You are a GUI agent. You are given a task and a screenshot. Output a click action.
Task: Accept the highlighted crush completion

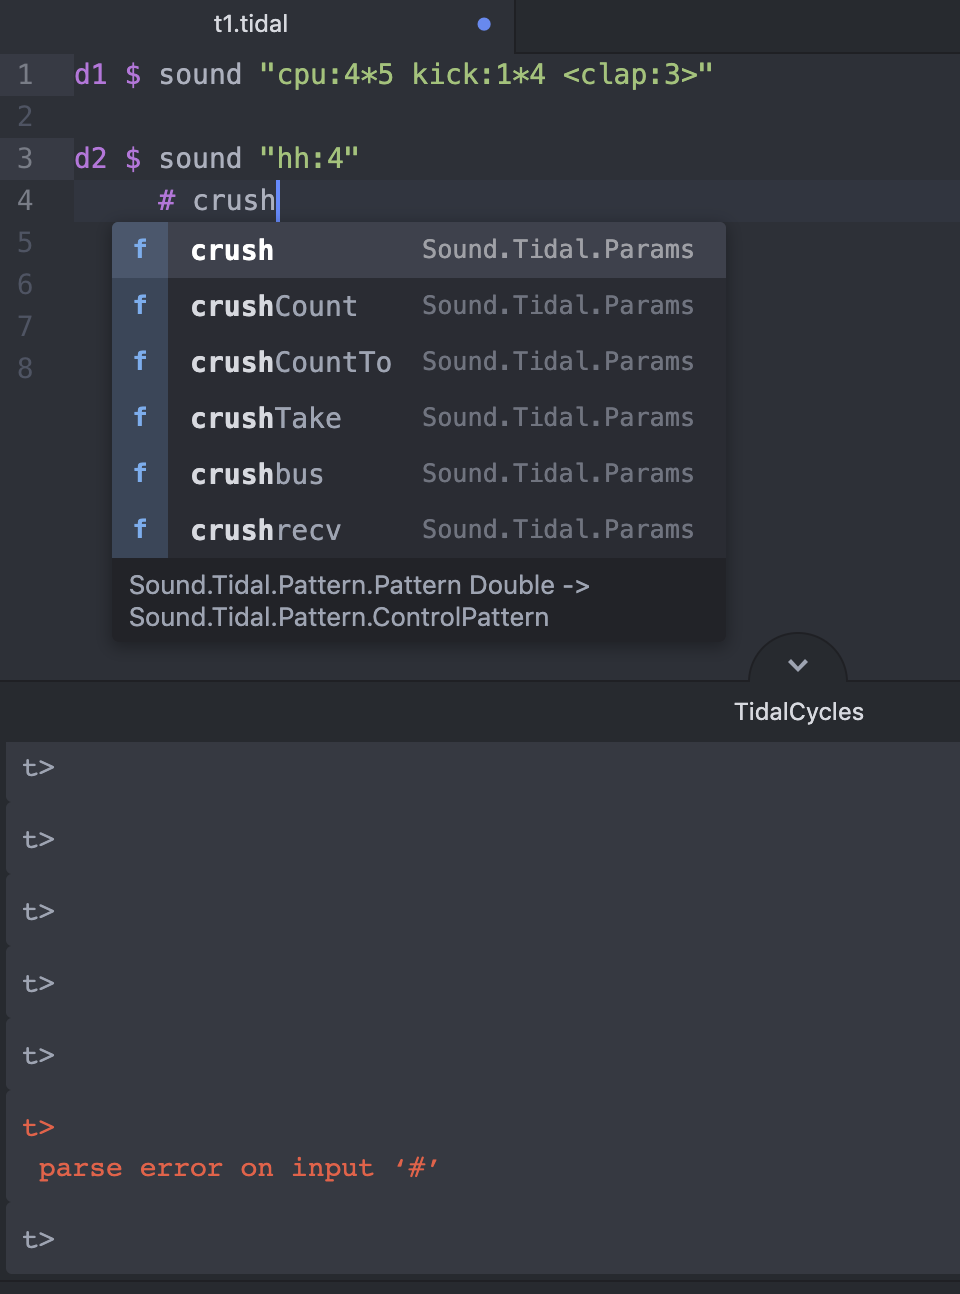pyautogui.click(x=232, y=250)
